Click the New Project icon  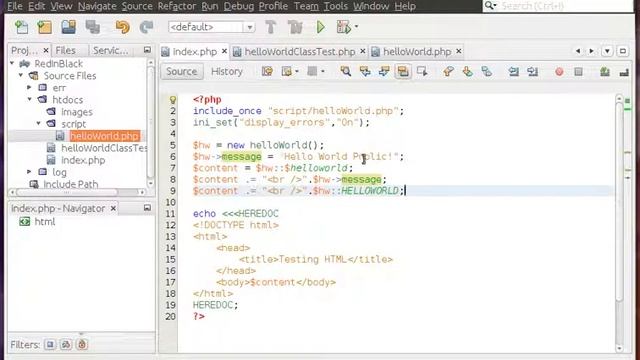tap(44, 27)
